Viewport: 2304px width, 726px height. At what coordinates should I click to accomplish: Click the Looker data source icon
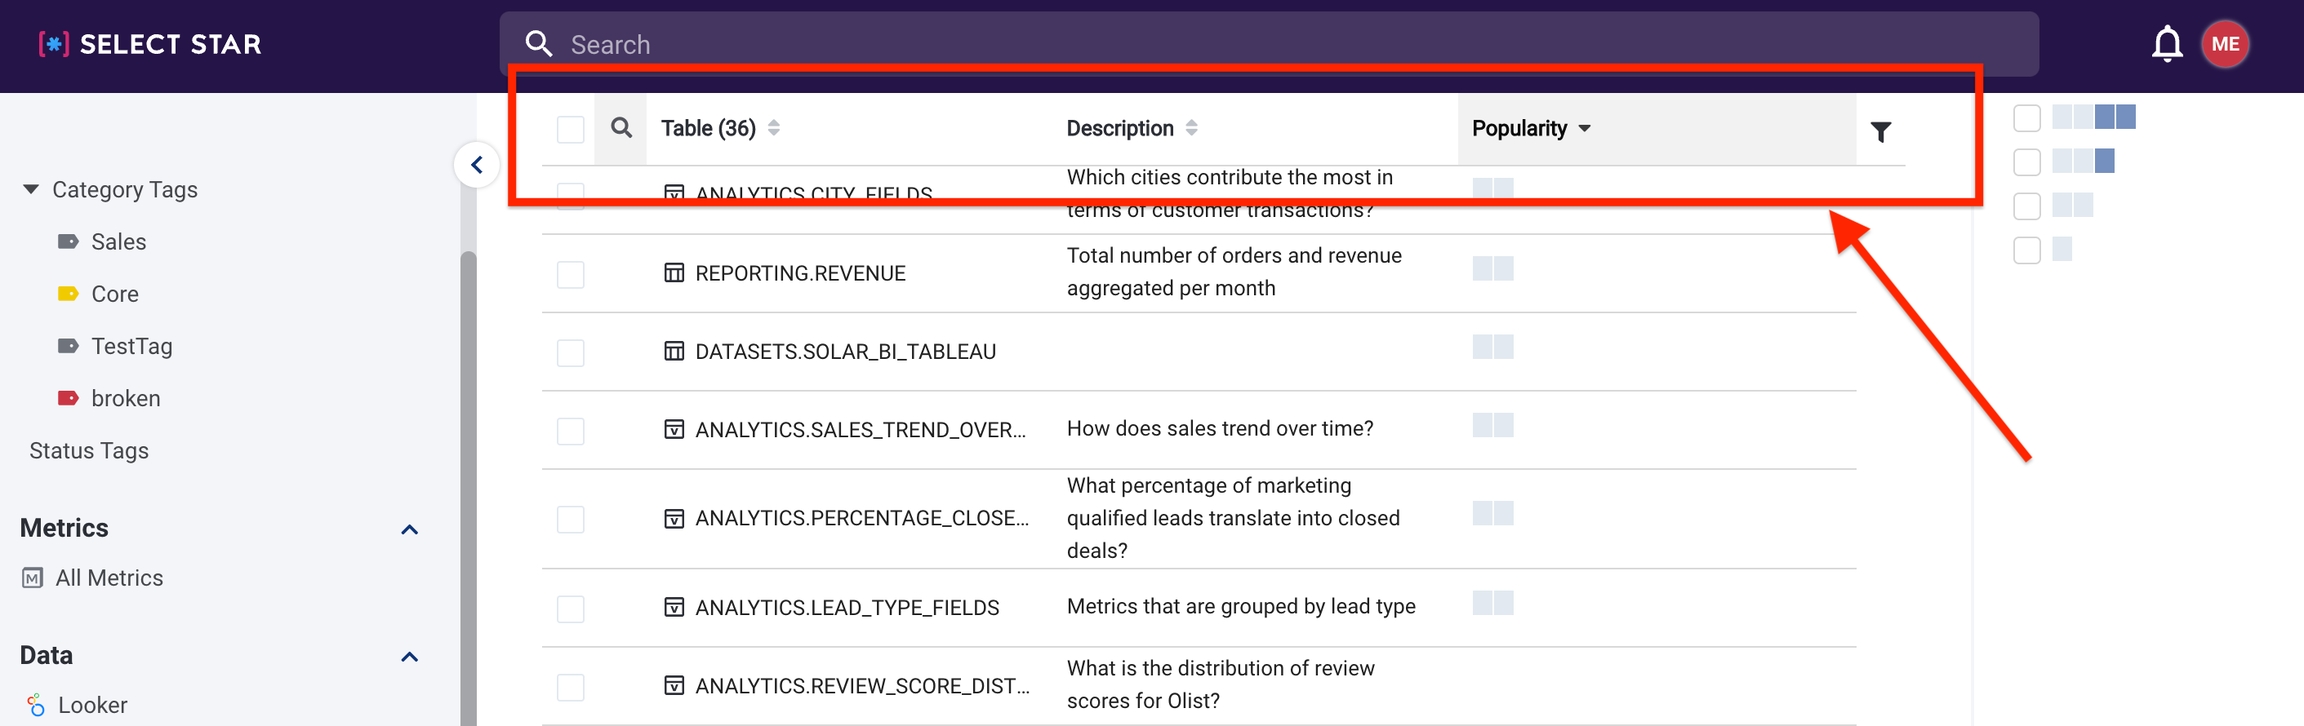36,705
